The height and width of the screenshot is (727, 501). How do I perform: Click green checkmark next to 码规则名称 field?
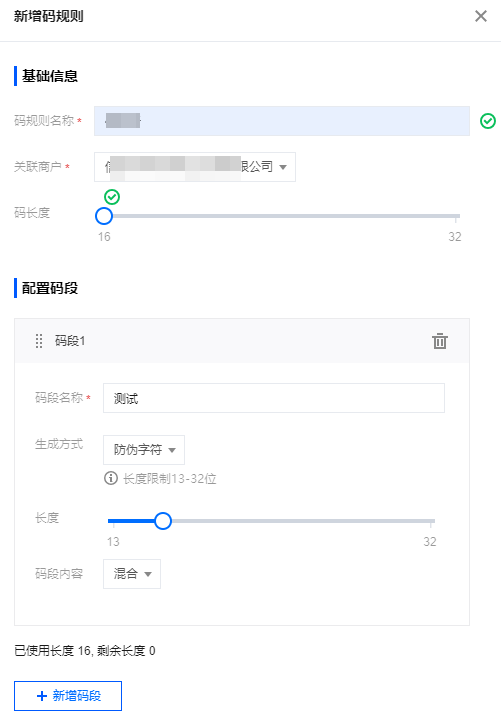point(488,121)
